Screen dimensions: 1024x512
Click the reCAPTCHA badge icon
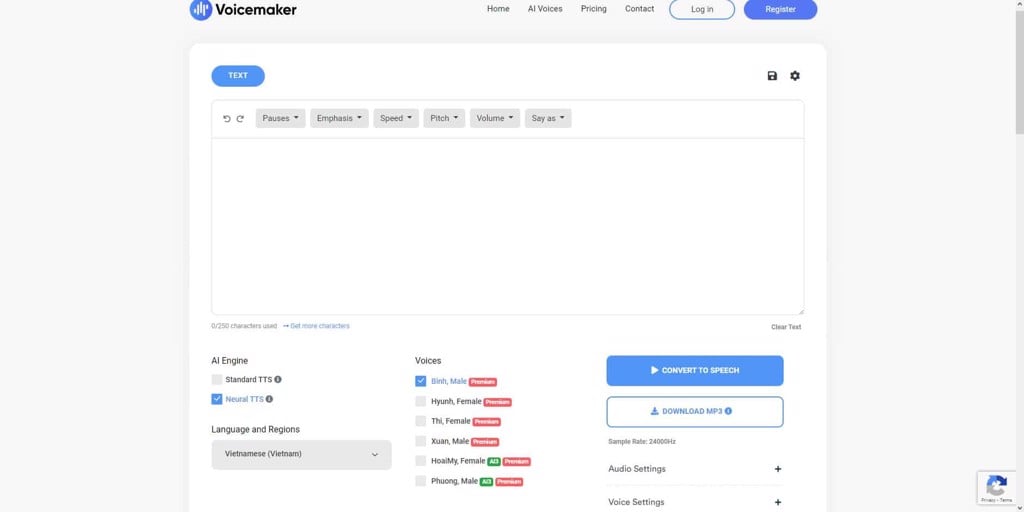997,488
